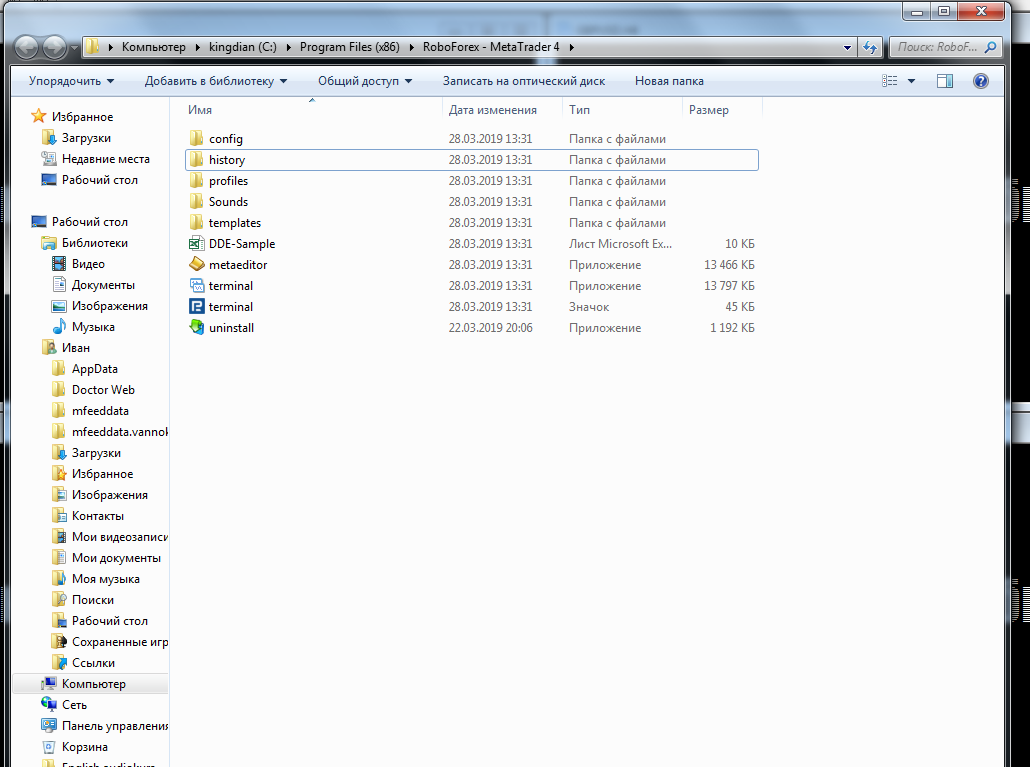Click Компьютер breadcrumb segment
1030x767 pixels.
pos(154,47)
